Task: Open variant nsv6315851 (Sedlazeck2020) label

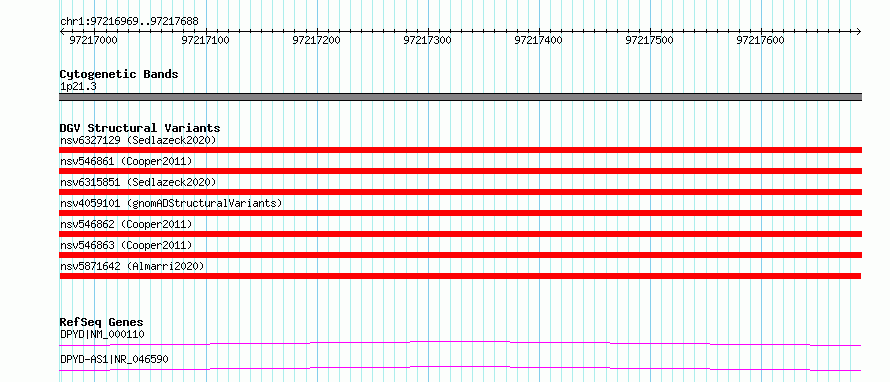Action: (x=138, y=182)
